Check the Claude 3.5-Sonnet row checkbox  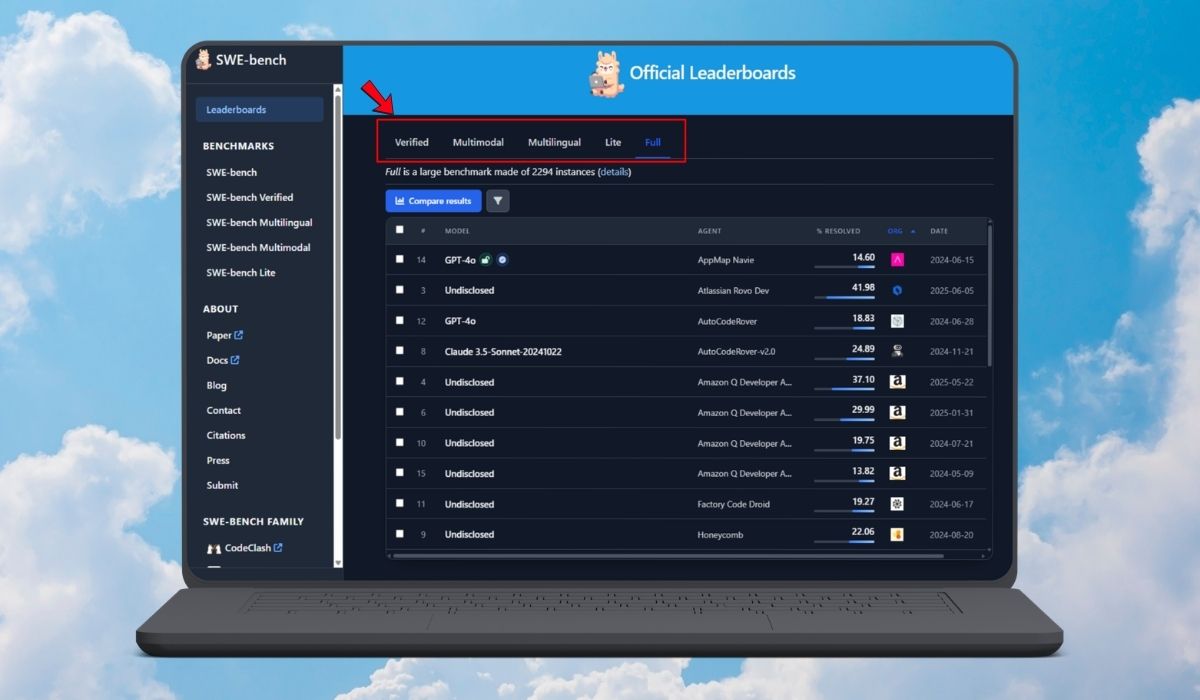[x=400, y=351]
